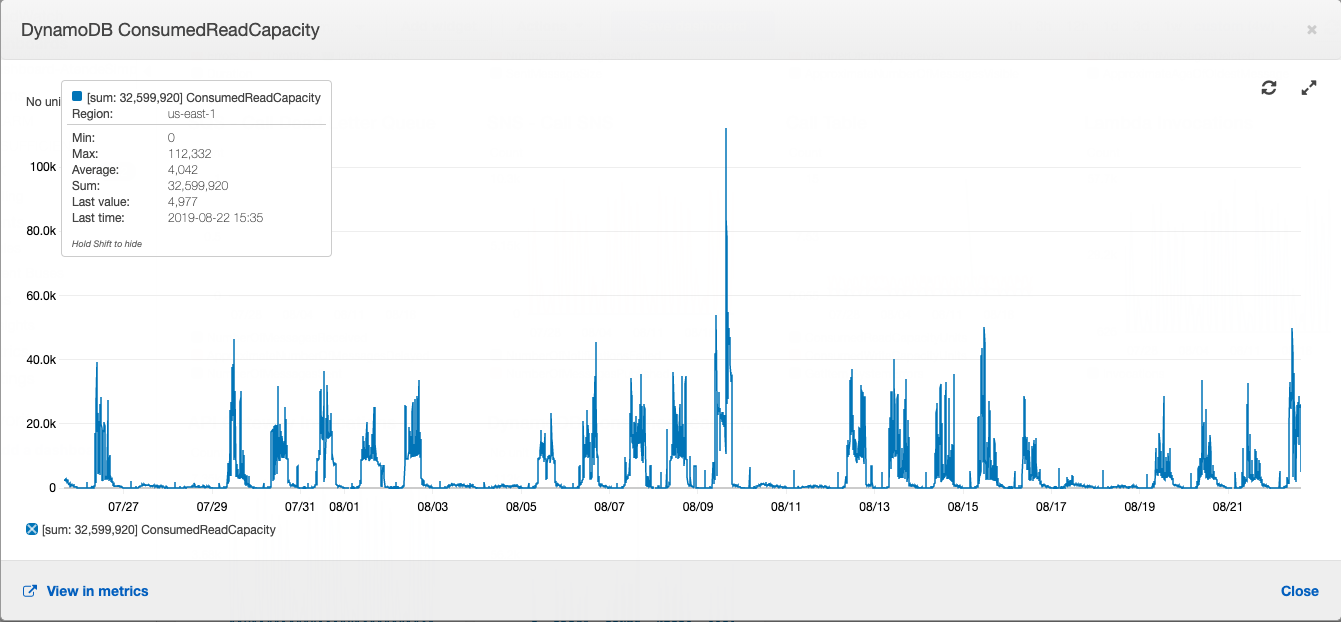Click the 08/19 x-axis date label

point(1139,507)
